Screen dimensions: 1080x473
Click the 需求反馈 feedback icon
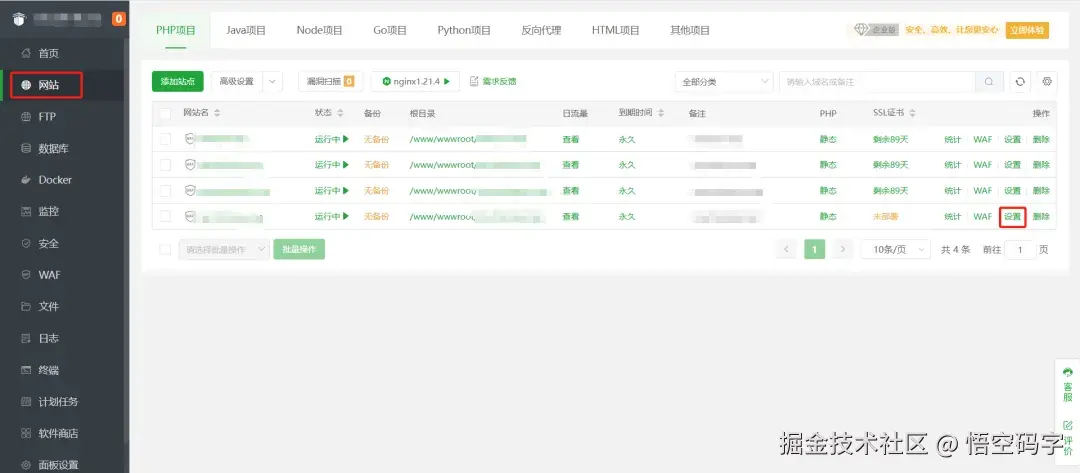[474, 81]
